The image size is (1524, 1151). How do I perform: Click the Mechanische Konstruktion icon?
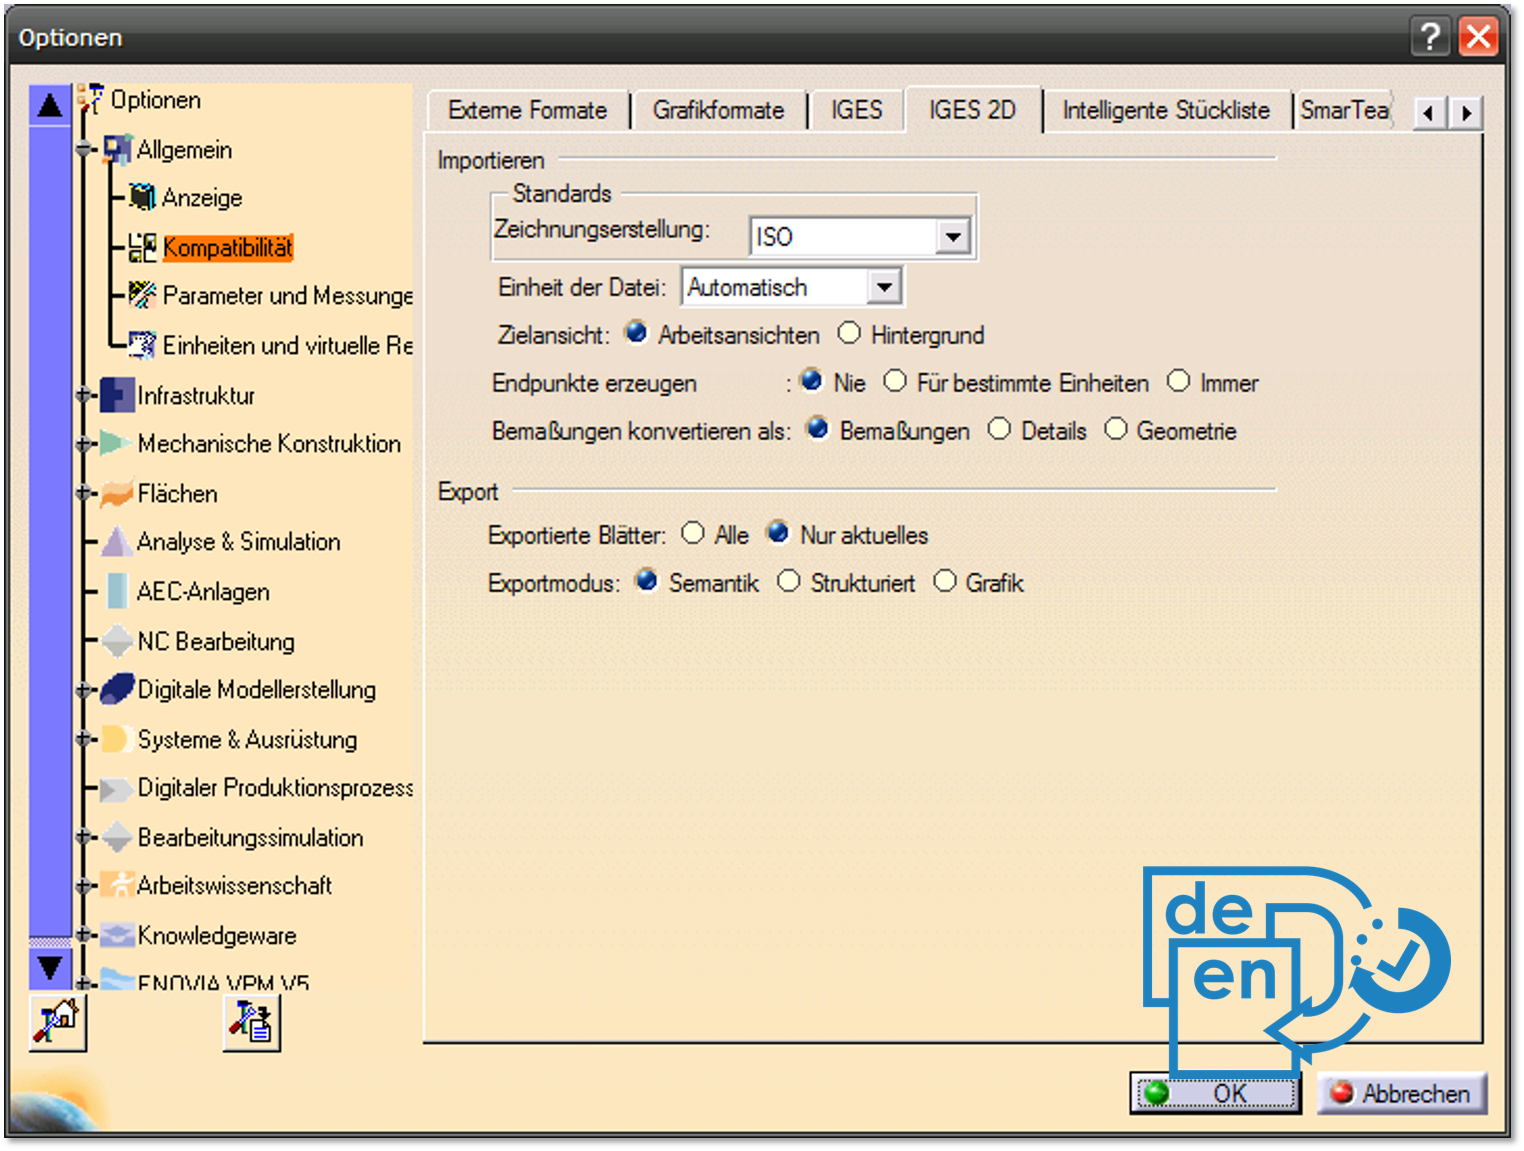click(116, 443)
